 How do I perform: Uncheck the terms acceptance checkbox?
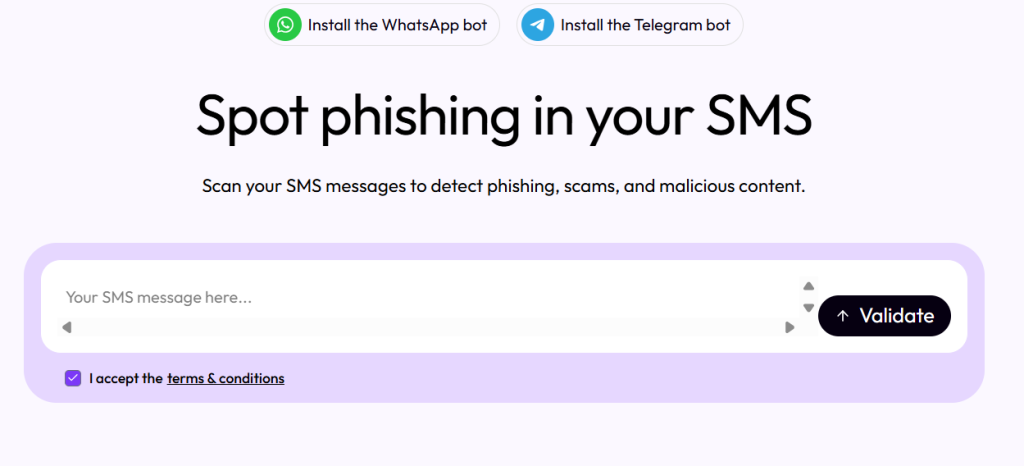point(73,378)
